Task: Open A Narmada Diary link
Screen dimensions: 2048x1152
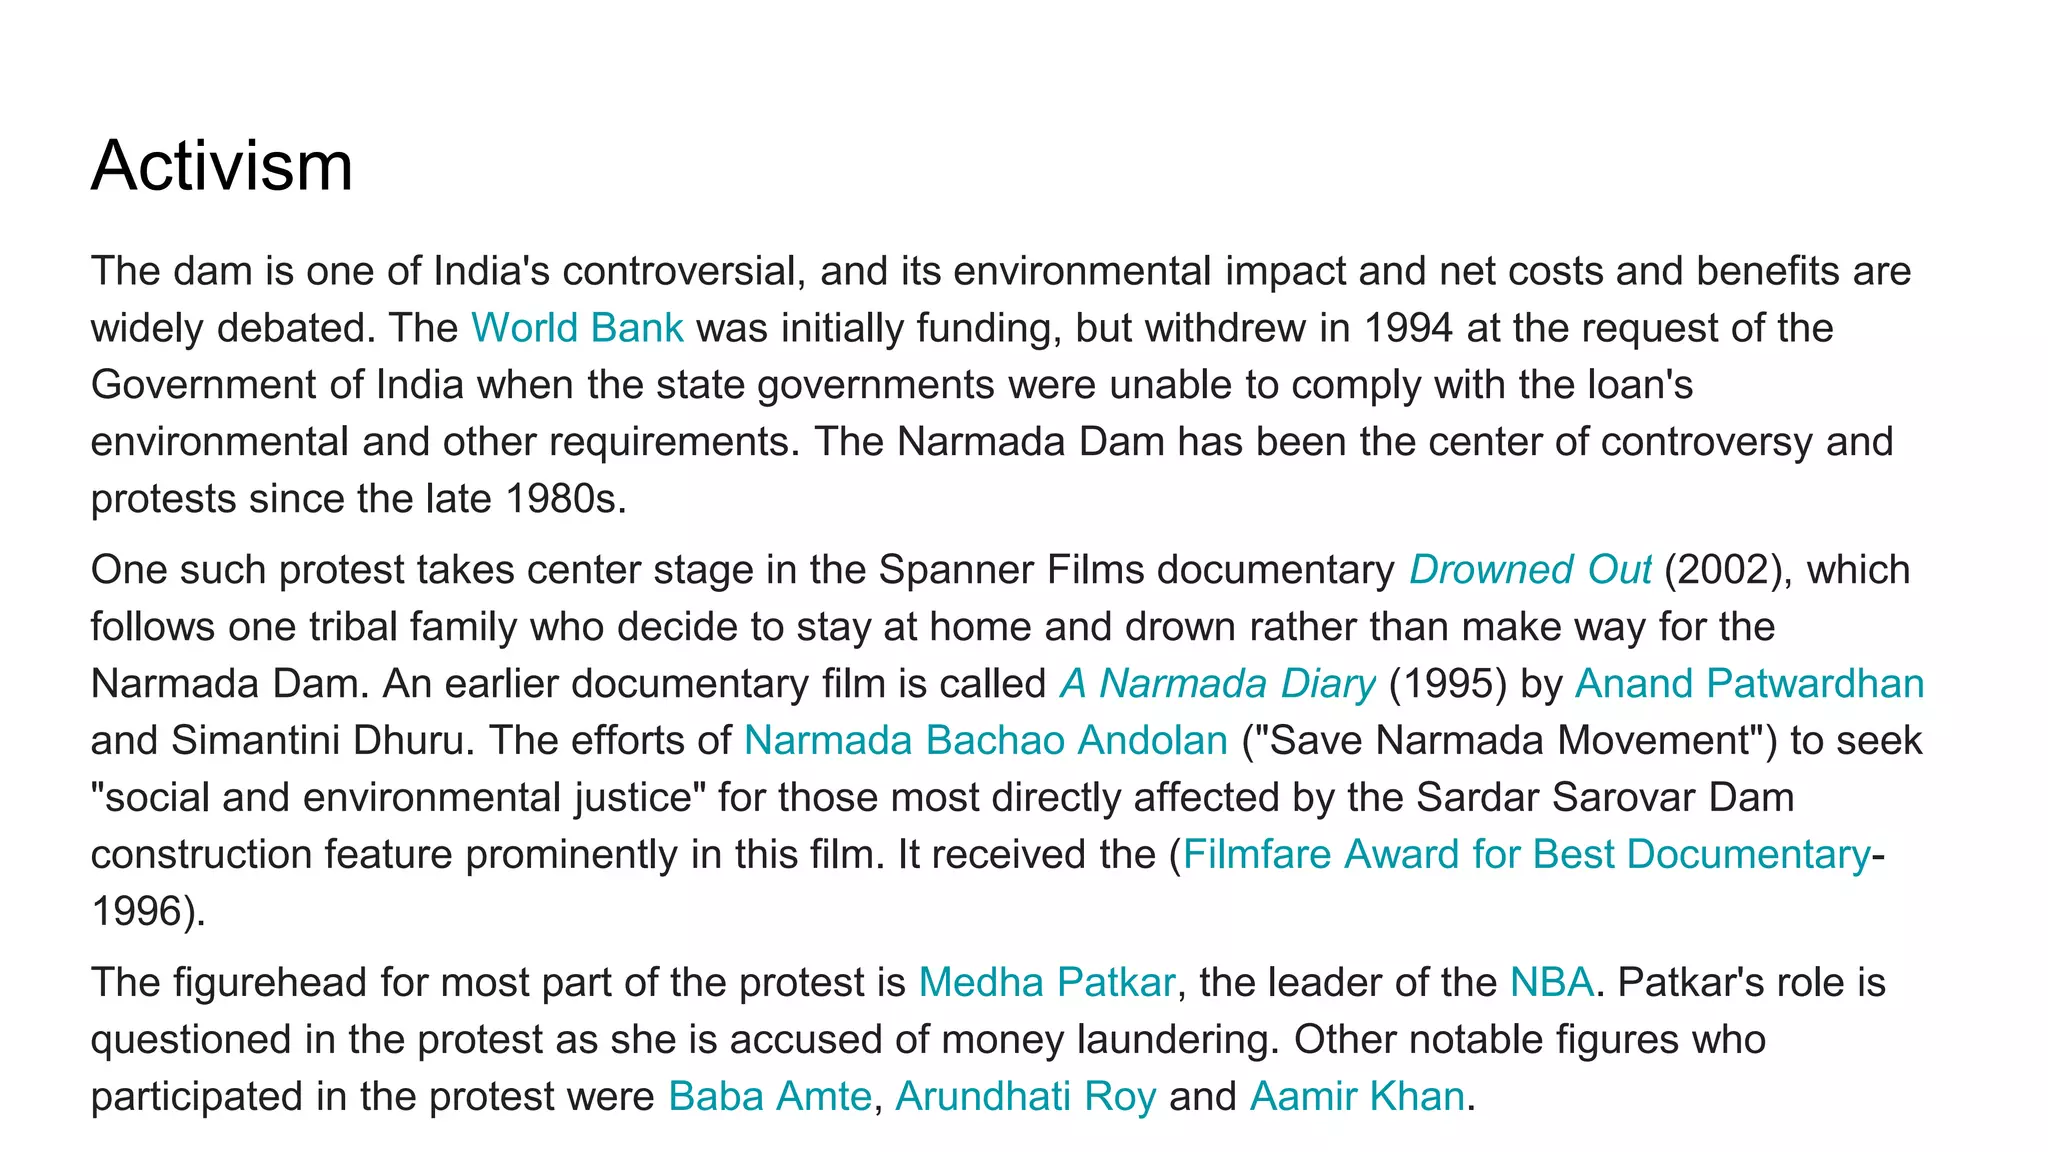Action: tap(1217, 684)
